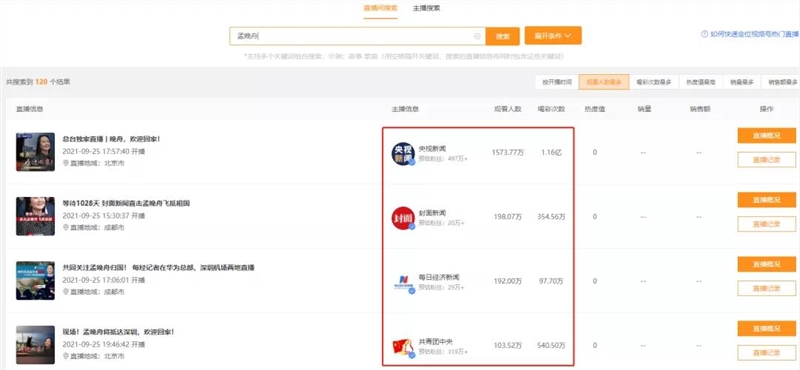Viewport: 800px width, 370px height.
Task: Open the 封面新闻 host name
Action: (x=432, y=213)
